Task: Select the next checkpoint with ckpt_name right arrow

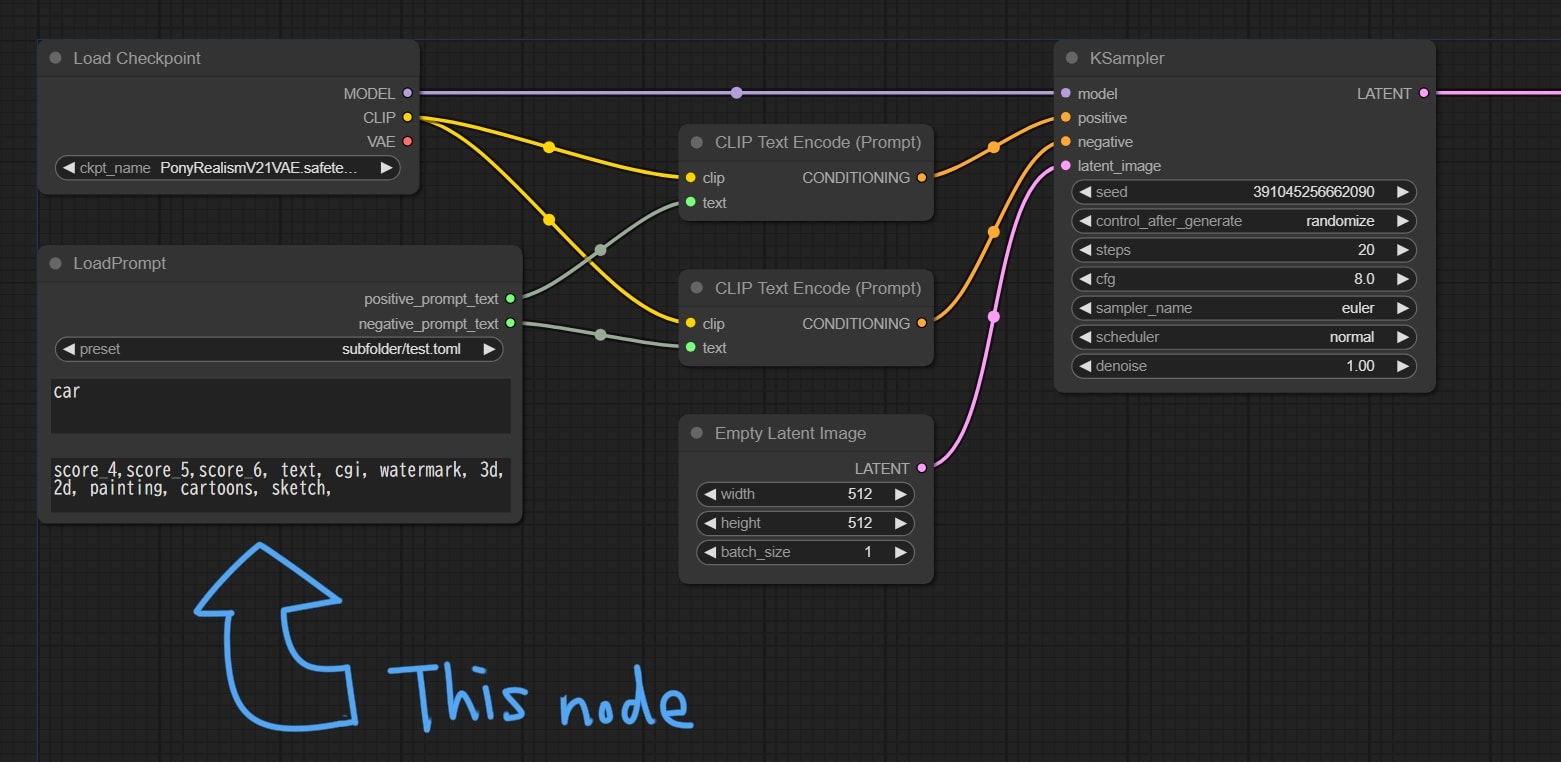Action: pos(386,168)
